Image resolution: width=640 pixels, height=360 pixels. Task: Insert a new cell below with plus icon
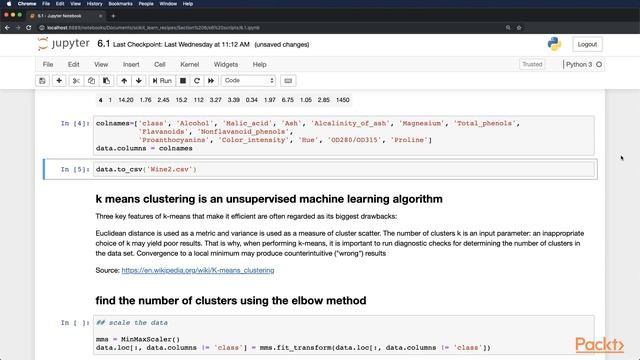pyautogui.click(x=59, y=81)
